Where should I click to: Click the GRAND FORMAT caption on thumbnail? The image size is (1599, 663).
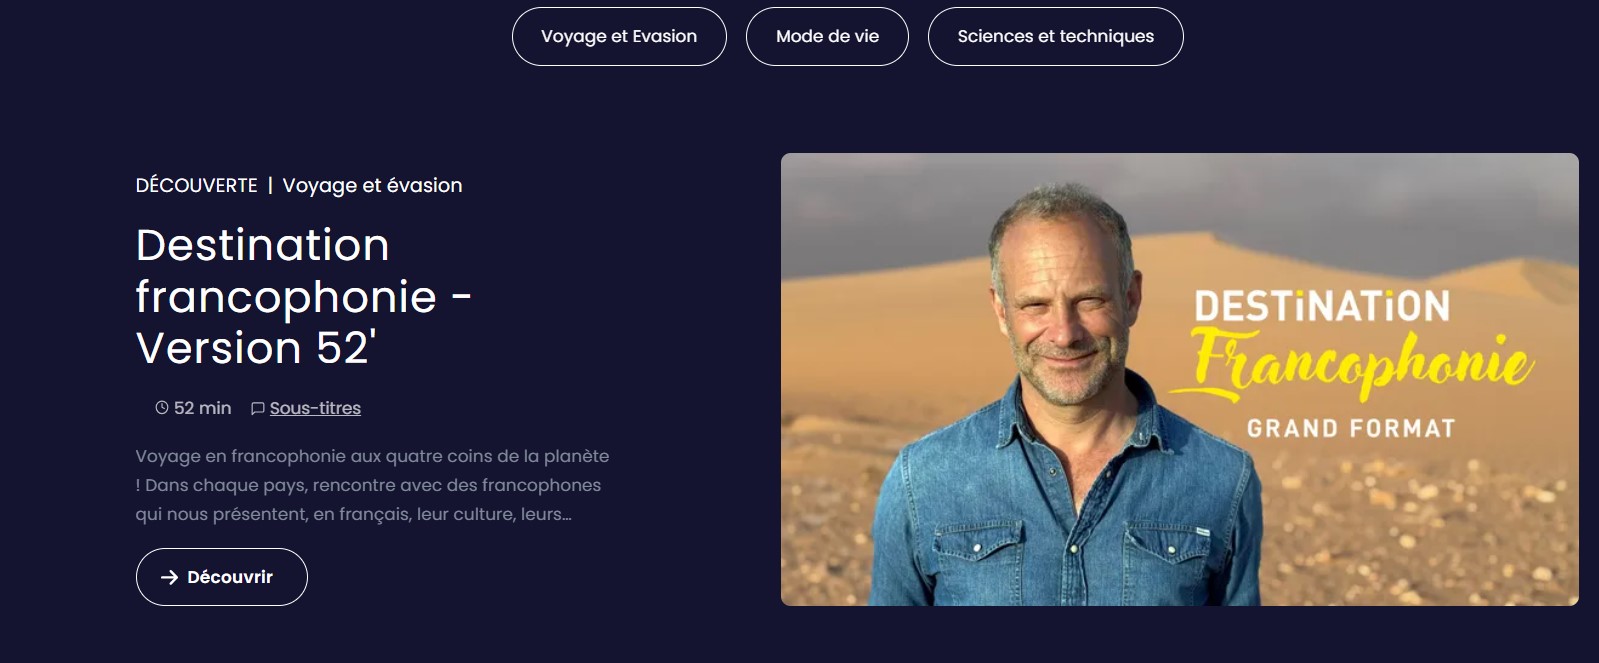tap(1350, 429)
